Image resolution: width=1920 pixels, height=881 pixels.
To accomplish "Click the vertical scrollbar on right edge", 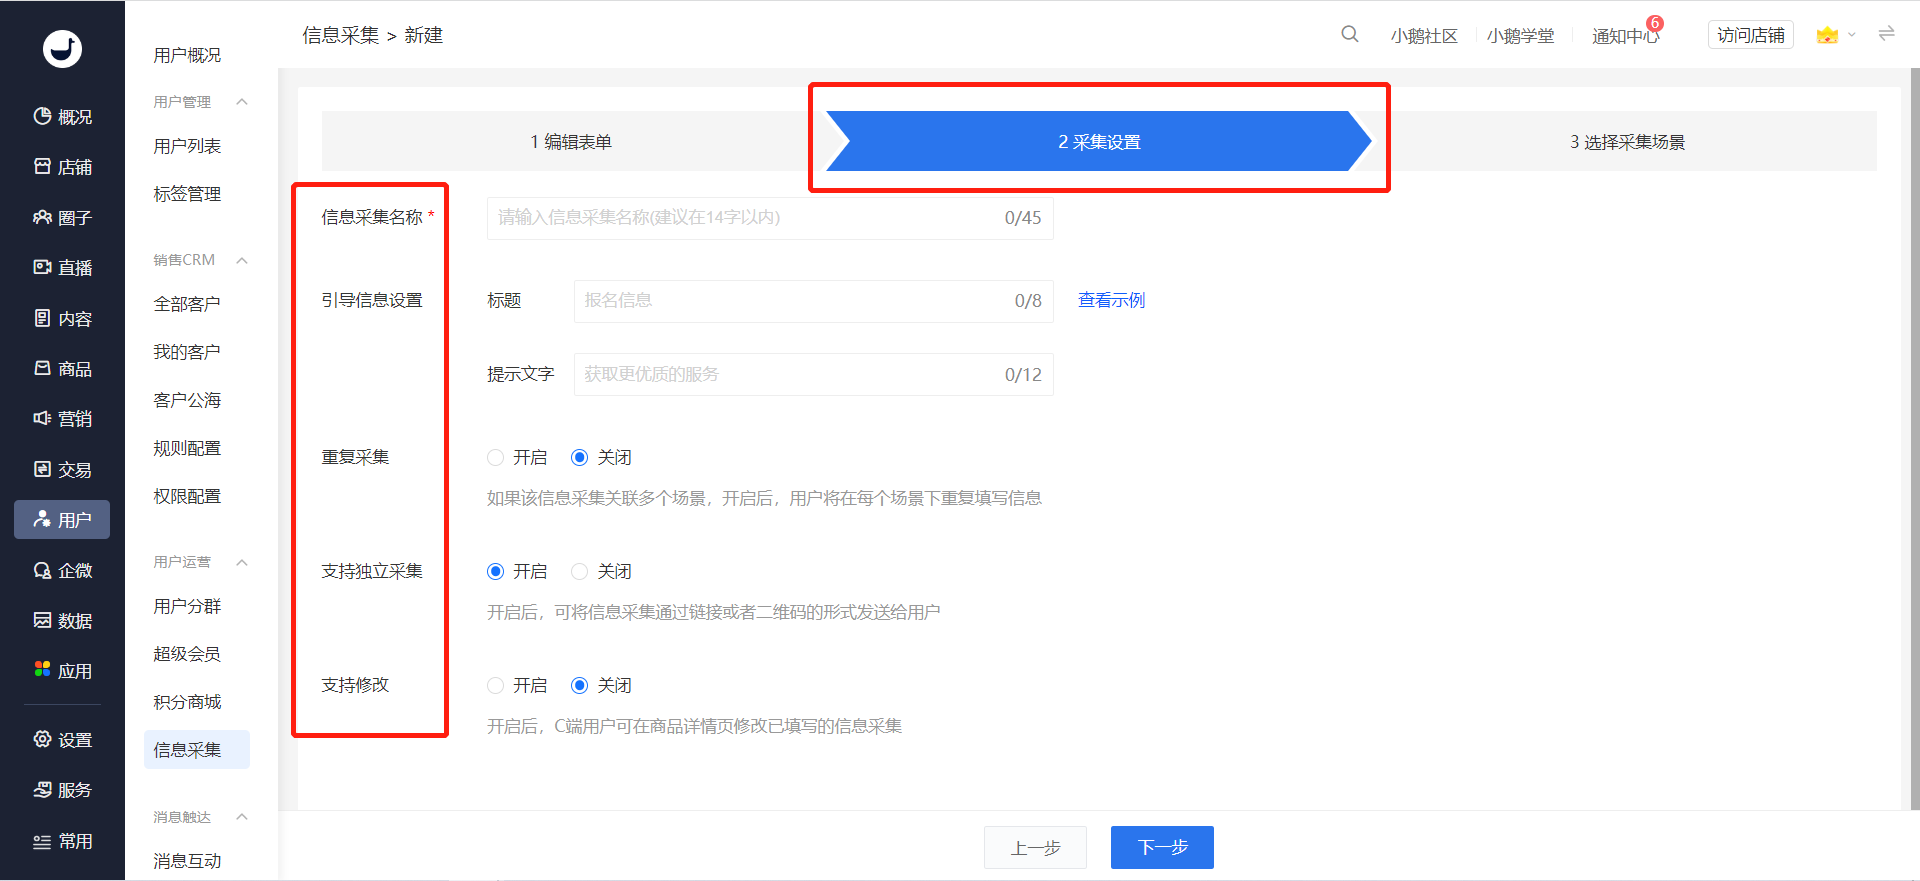I will tap(1914, 438).
